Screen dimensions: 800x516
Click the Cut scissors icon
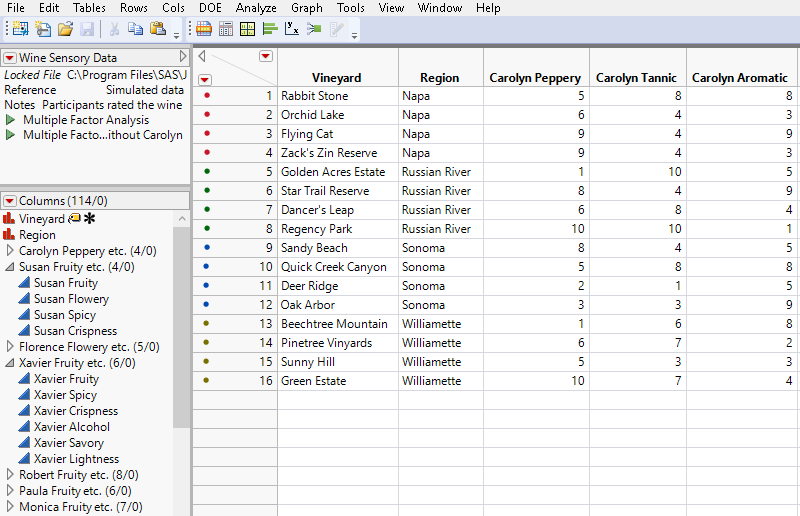114,29
